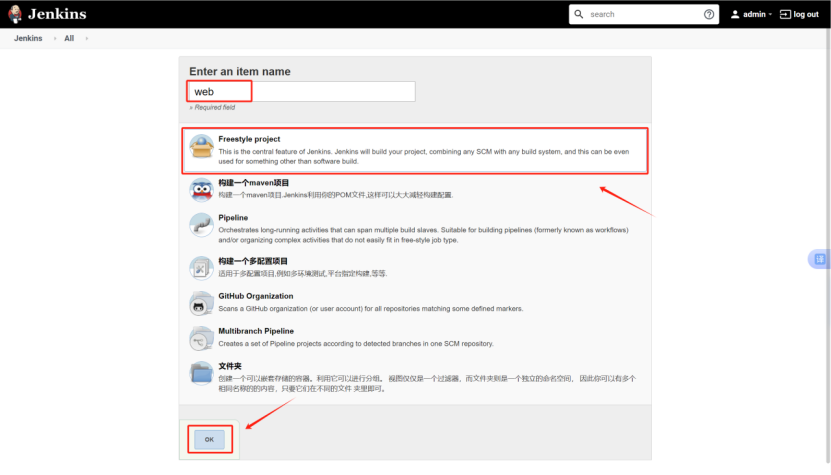The image size is (831, 475).
Task: Open the Jenkins home title link
Action: coord(57,14)
